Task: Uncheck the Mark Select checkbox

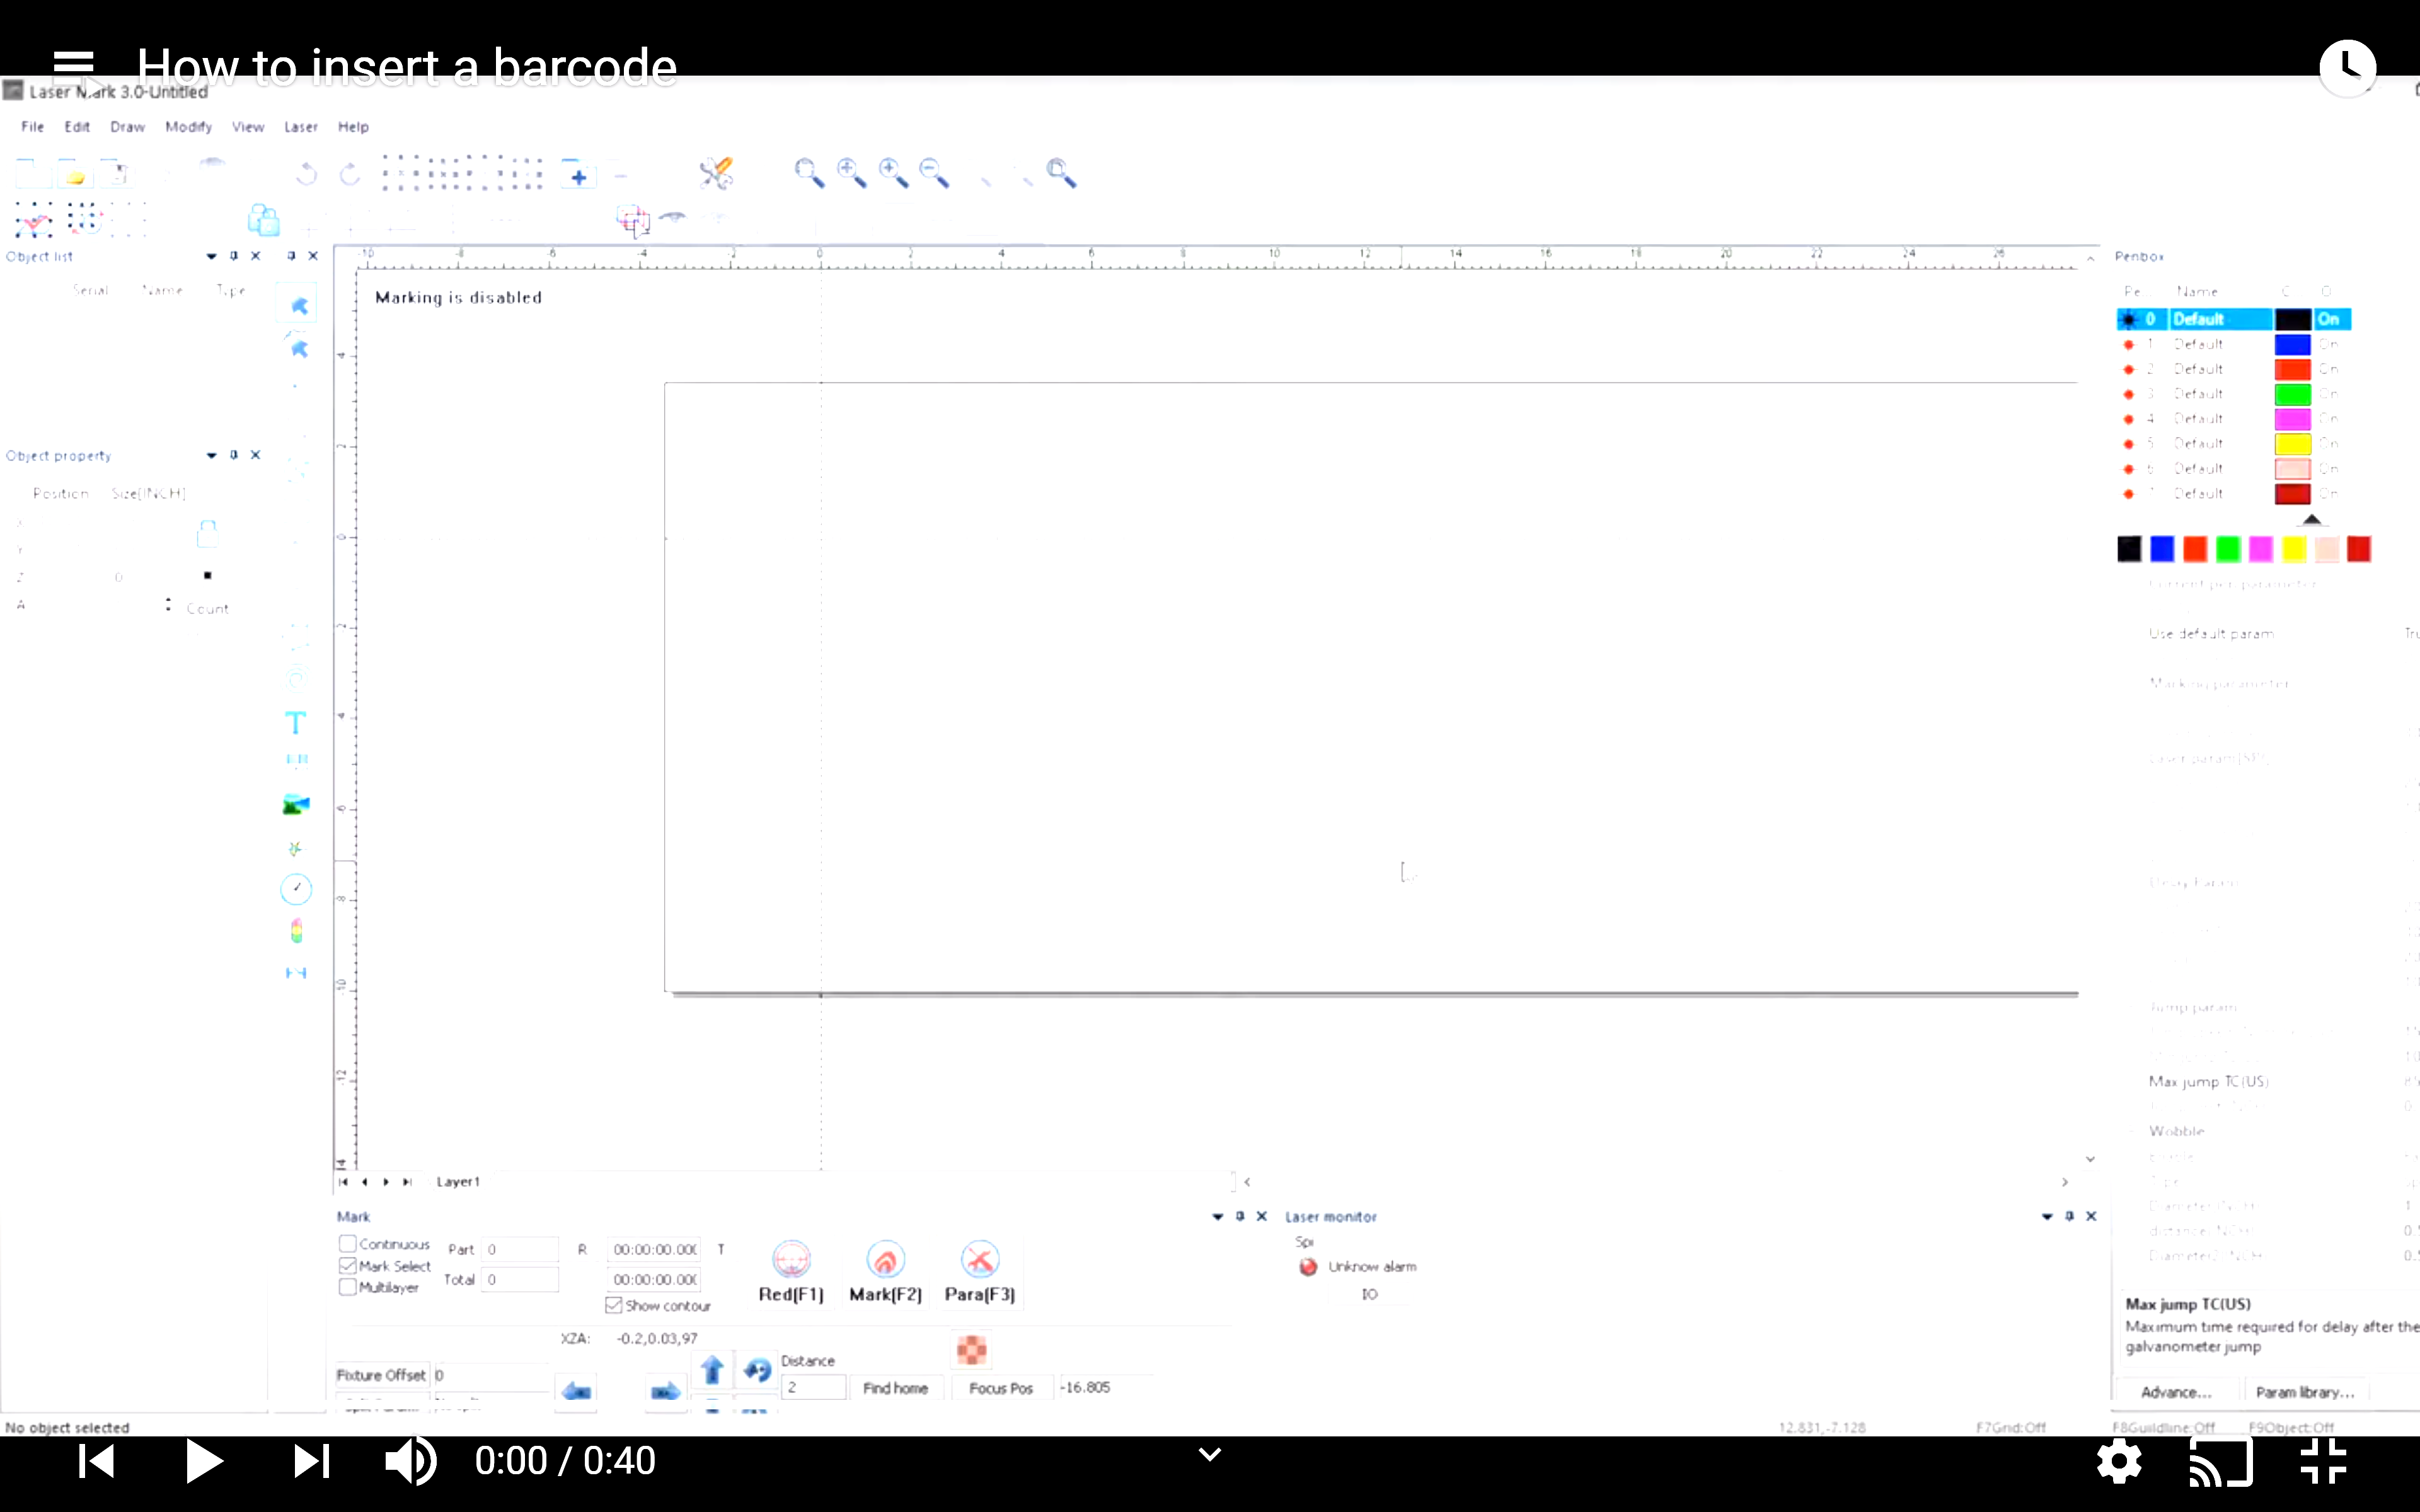Action: [348, 1266]
